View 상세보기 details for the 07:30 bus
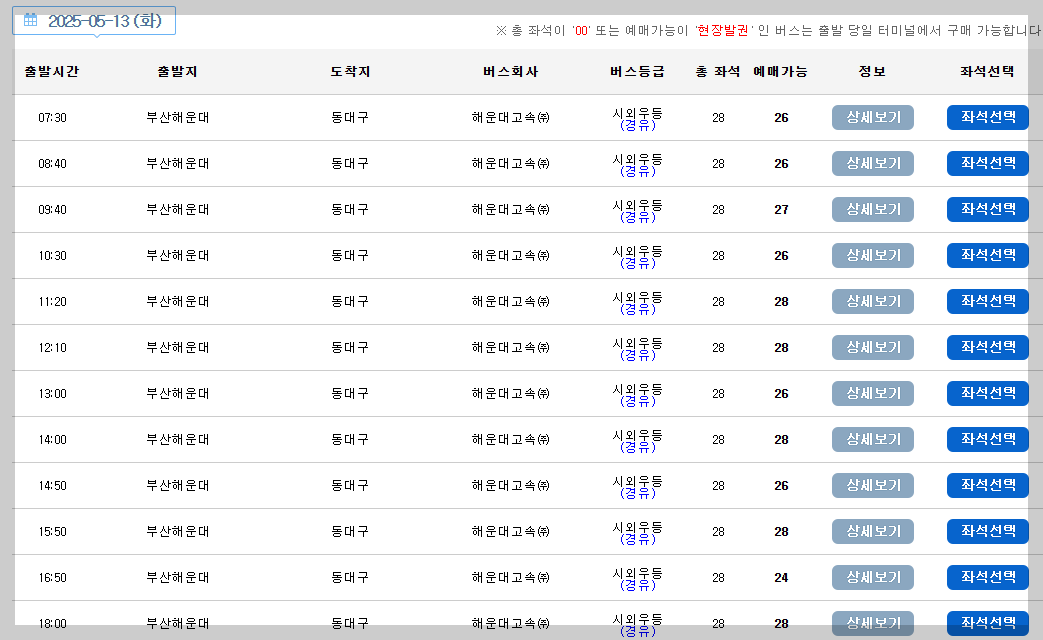This screenshot has width=1043, height=640. (872, 117)
